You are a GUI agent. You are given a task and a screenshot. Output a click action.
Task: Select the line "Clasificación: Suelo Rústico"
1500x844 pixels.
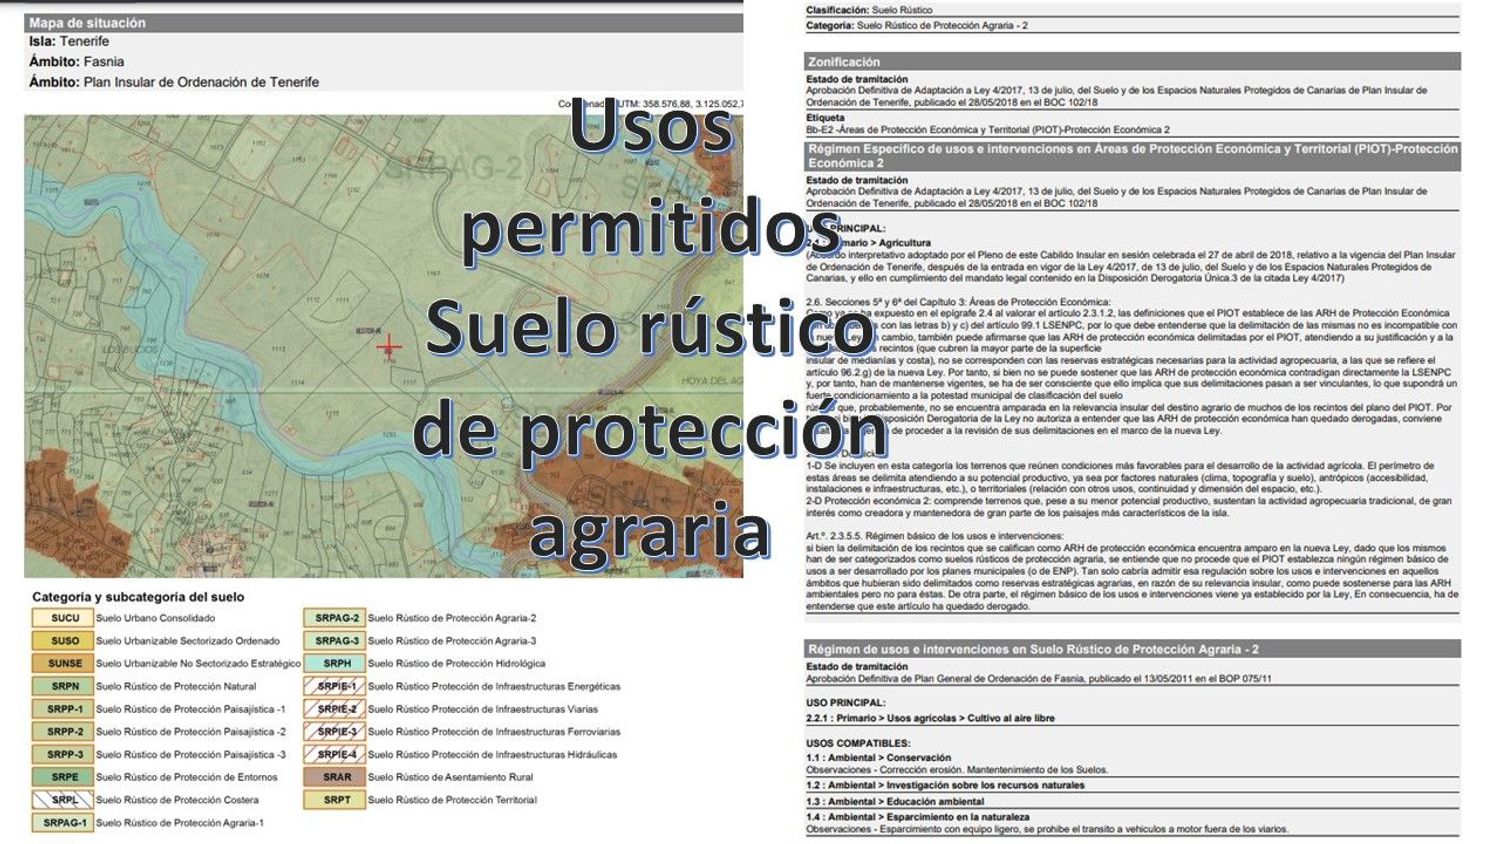pos(869,10)
